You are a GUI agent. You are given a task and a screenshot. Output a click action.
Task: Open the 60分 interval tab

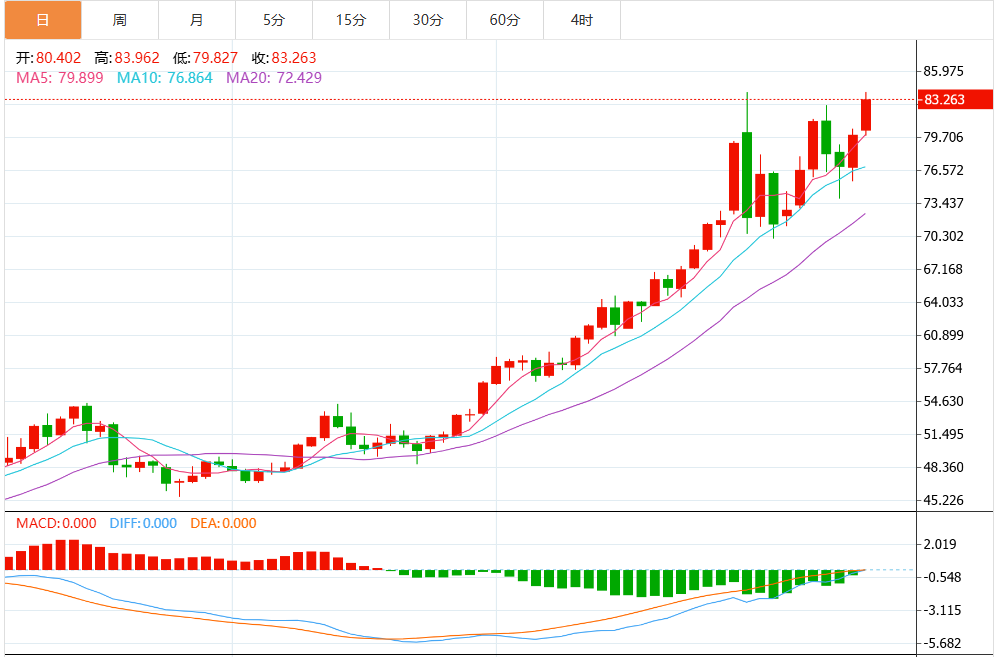pyautogui.click(x=505, y=20)
